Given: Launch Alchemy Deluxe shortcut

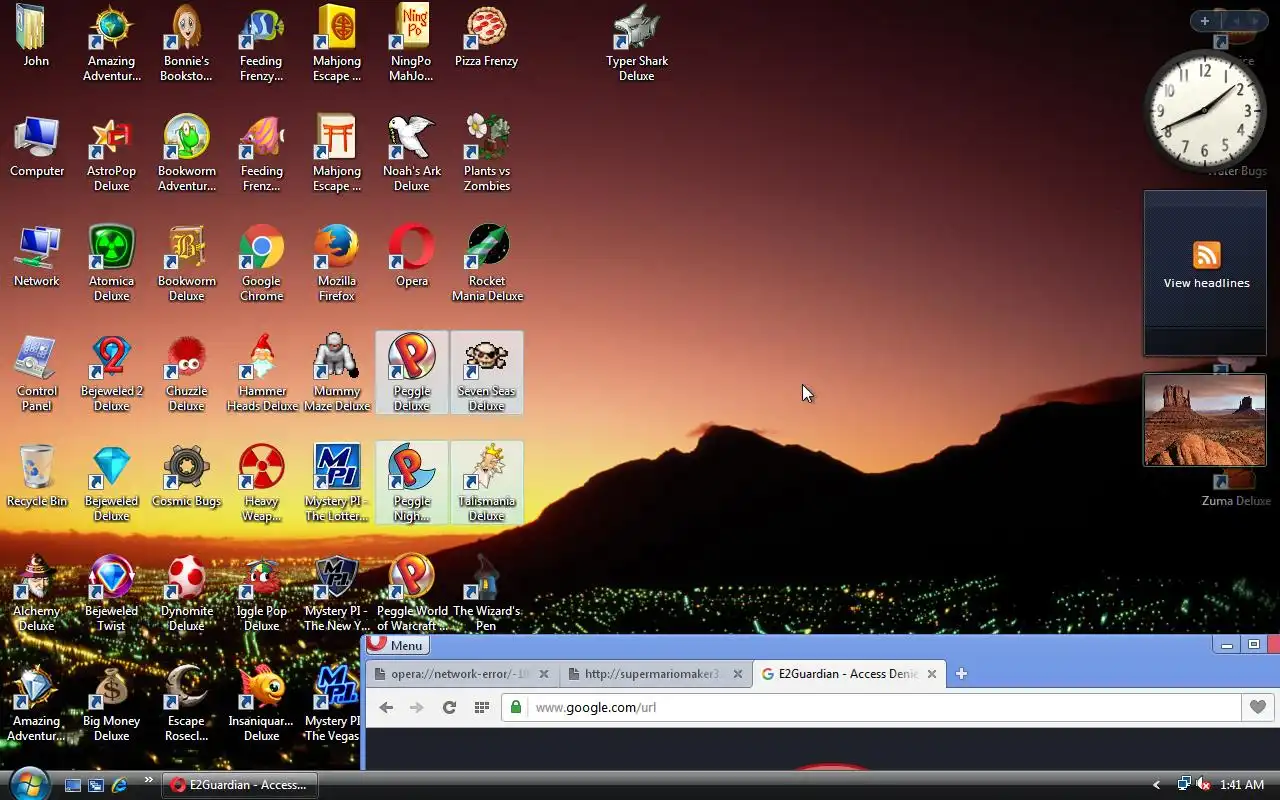Looking at the screenshot, I should (x=37, y=593).
